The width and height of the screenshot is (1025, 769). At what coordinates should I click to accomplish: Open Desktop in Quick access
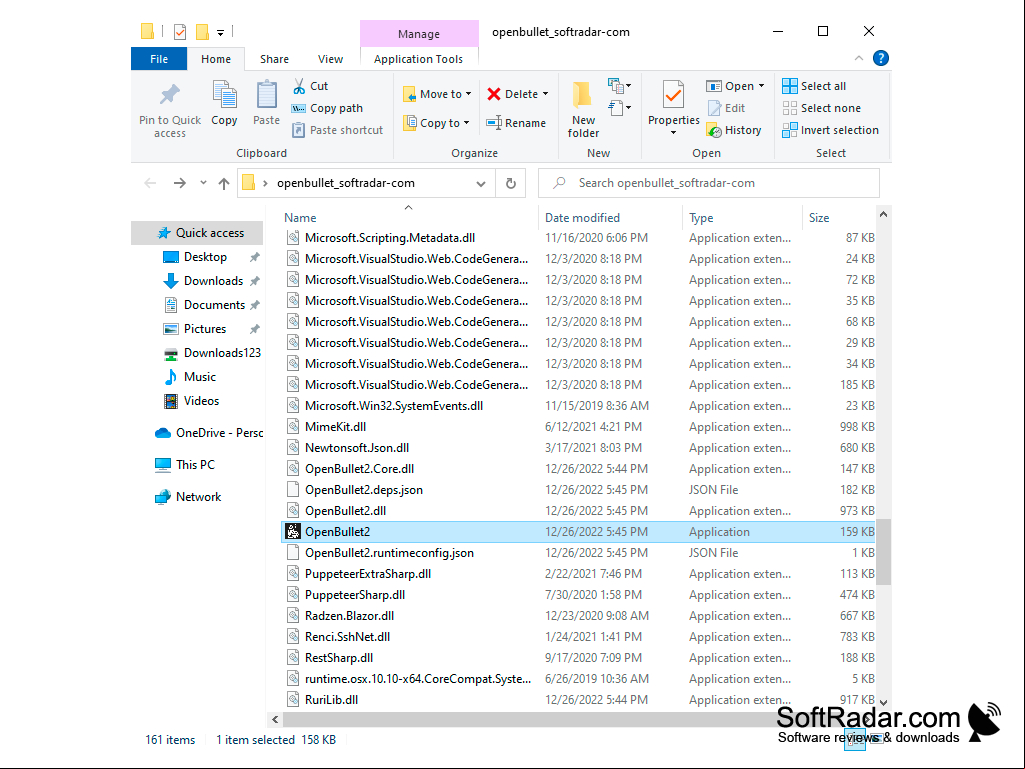[x=205, y=257]
